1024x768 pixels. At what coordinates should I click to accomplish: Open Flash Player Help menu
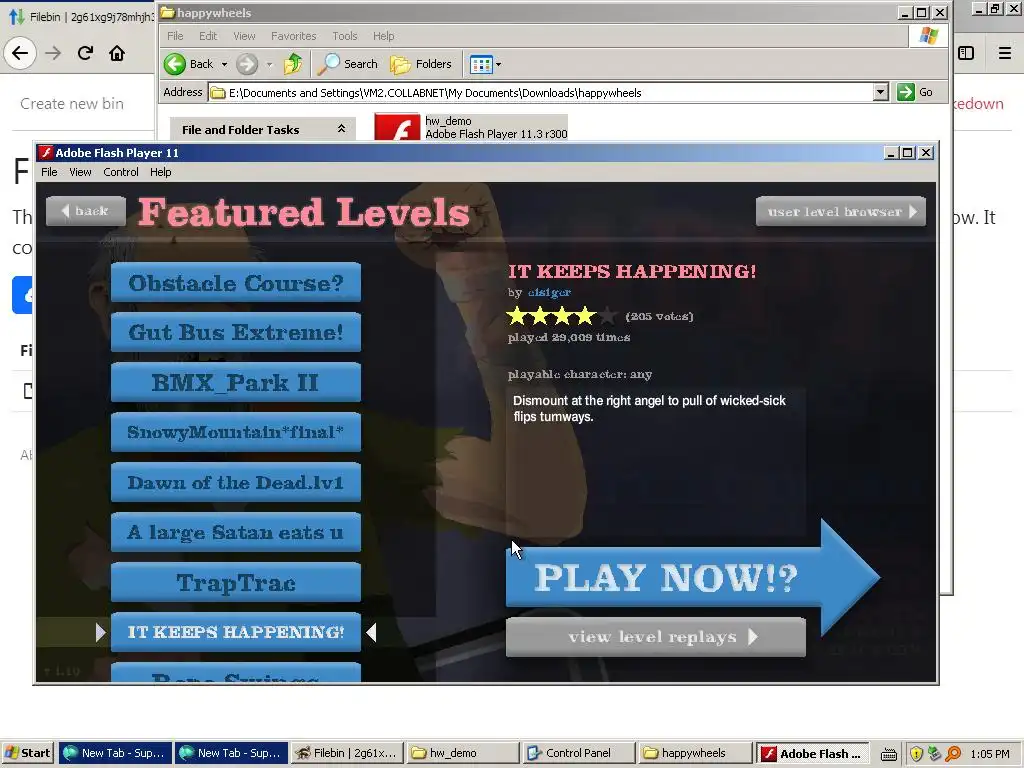click(161, 172)
